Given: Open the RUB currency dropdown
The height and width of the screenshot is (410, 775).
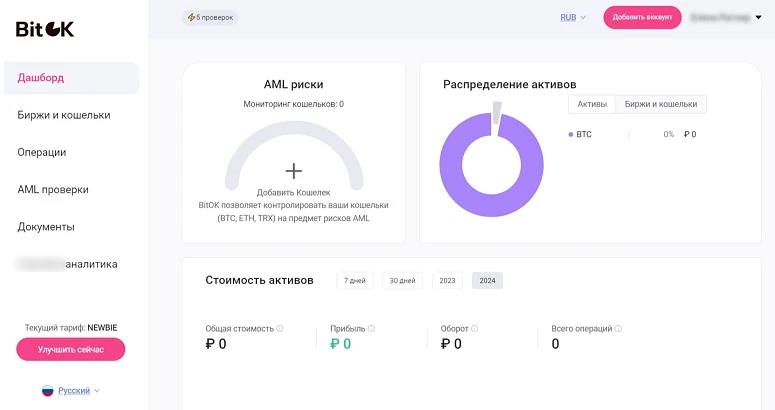Looking at the screenshot, I should 572,17.
